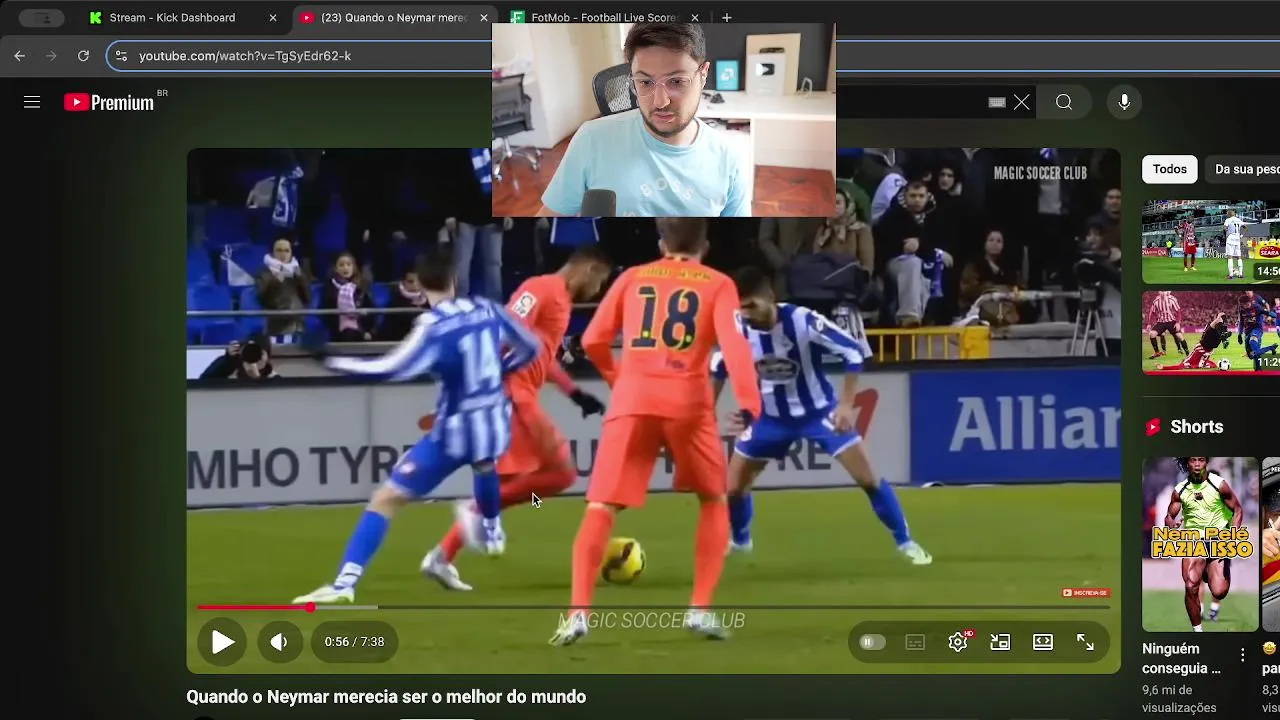Open a new browser tab
Viewport: 1280px width, 720px height.
[727, 18]
